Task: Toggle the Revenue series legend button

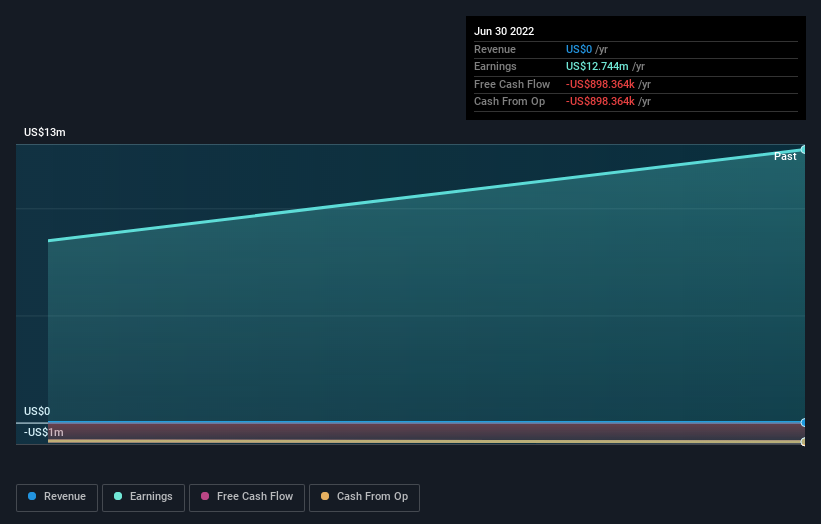Action: (57, 497)
